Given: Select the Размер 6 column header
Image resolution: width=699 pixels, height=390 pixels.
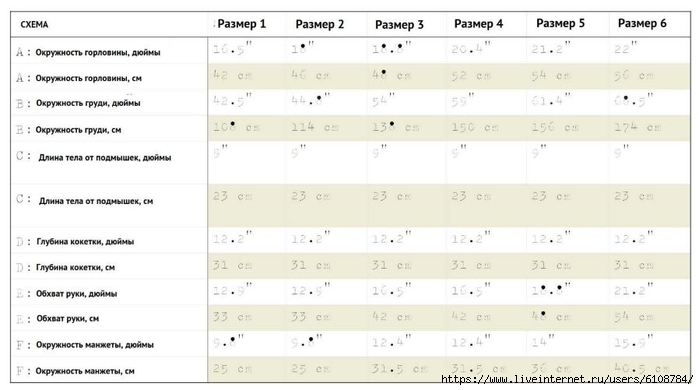Looking at the screenshot, I should [642, 23].
